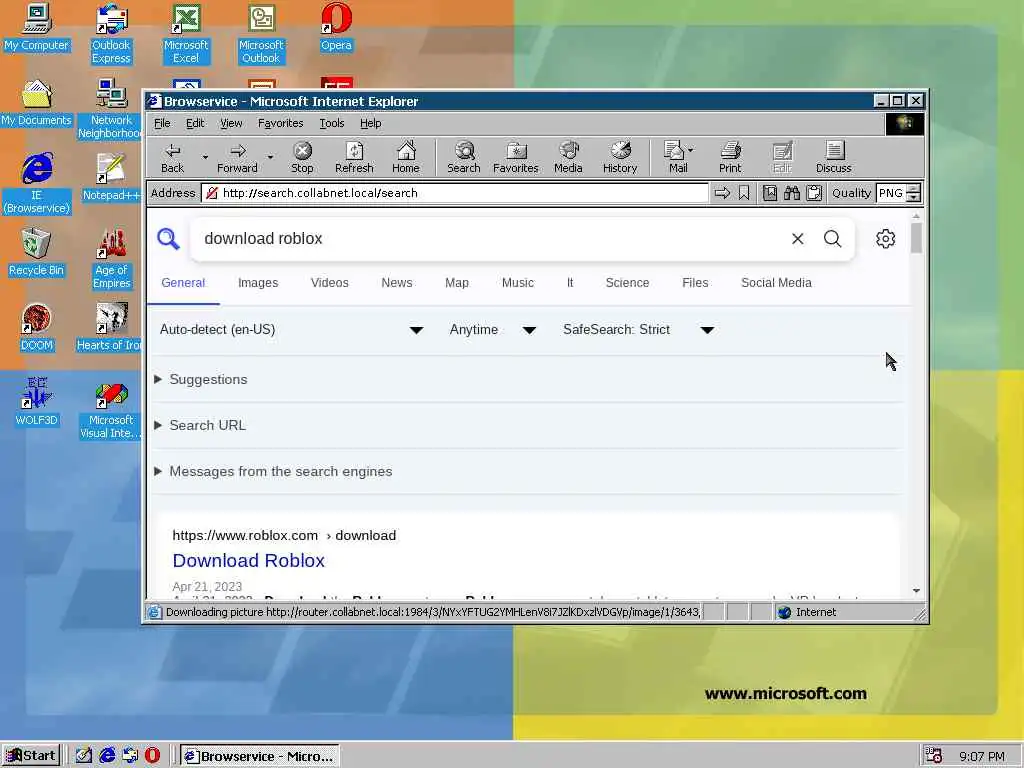1024x768 pixels.
Task: Open the Media toolbar button
Action: (x=568, y=158)
